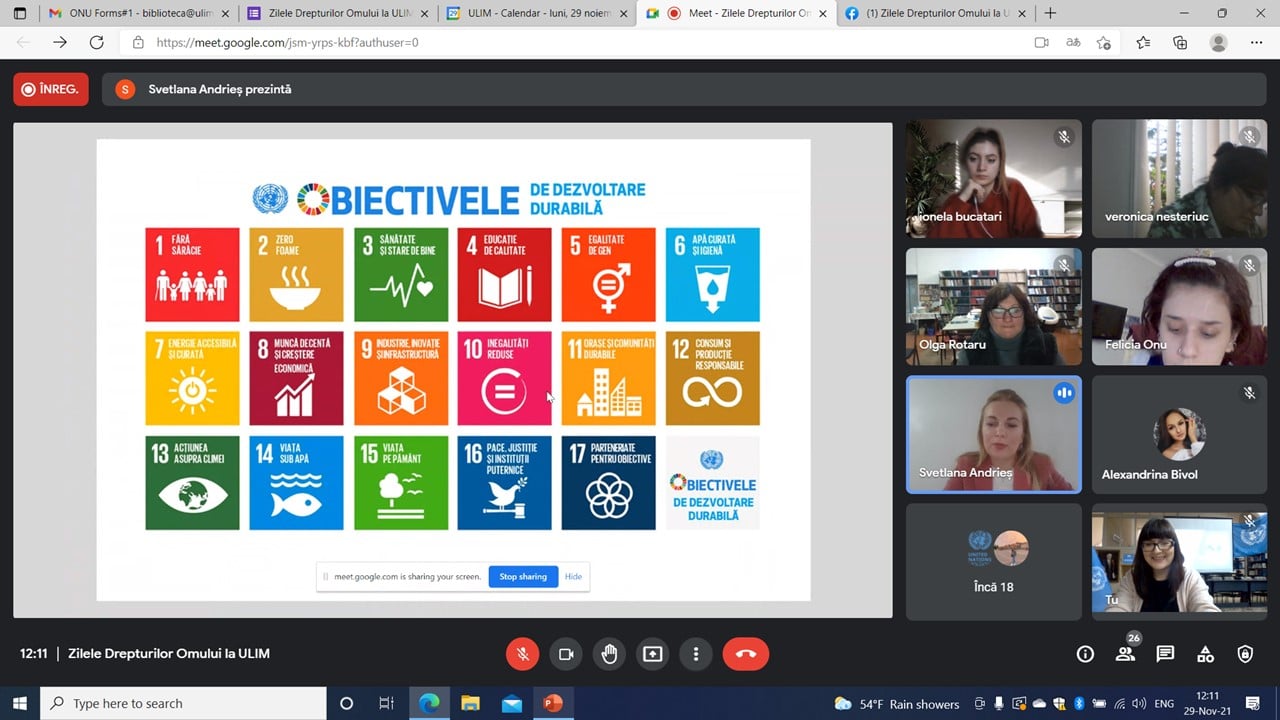Open tab actions menu icon in Edge
1280x720 pixels.
[x=19, y=14]
